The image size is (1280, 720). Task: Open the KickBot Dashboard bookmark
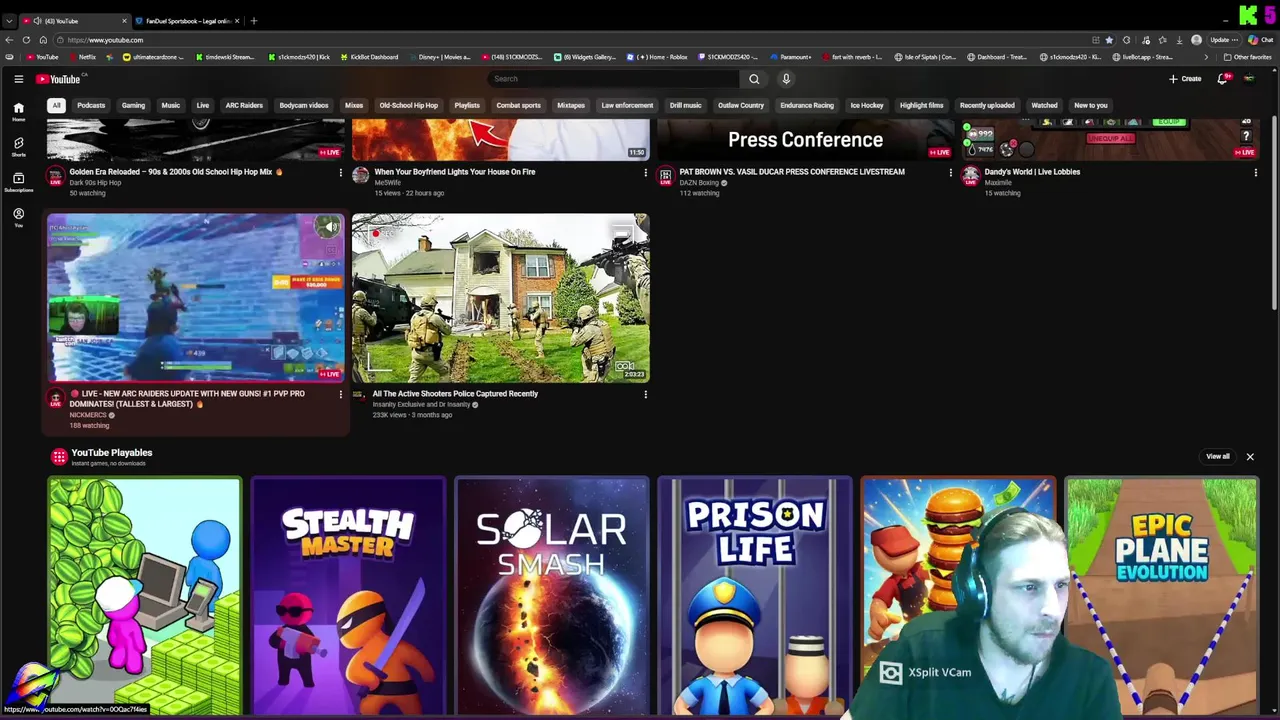coord(368,57)
